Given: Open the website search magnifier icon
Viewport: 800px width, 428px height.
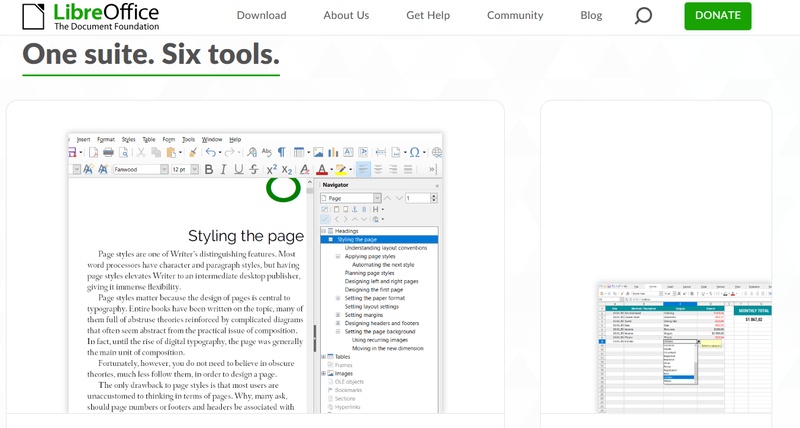Looking at the screenshot, I should click(x=643, y=15).
